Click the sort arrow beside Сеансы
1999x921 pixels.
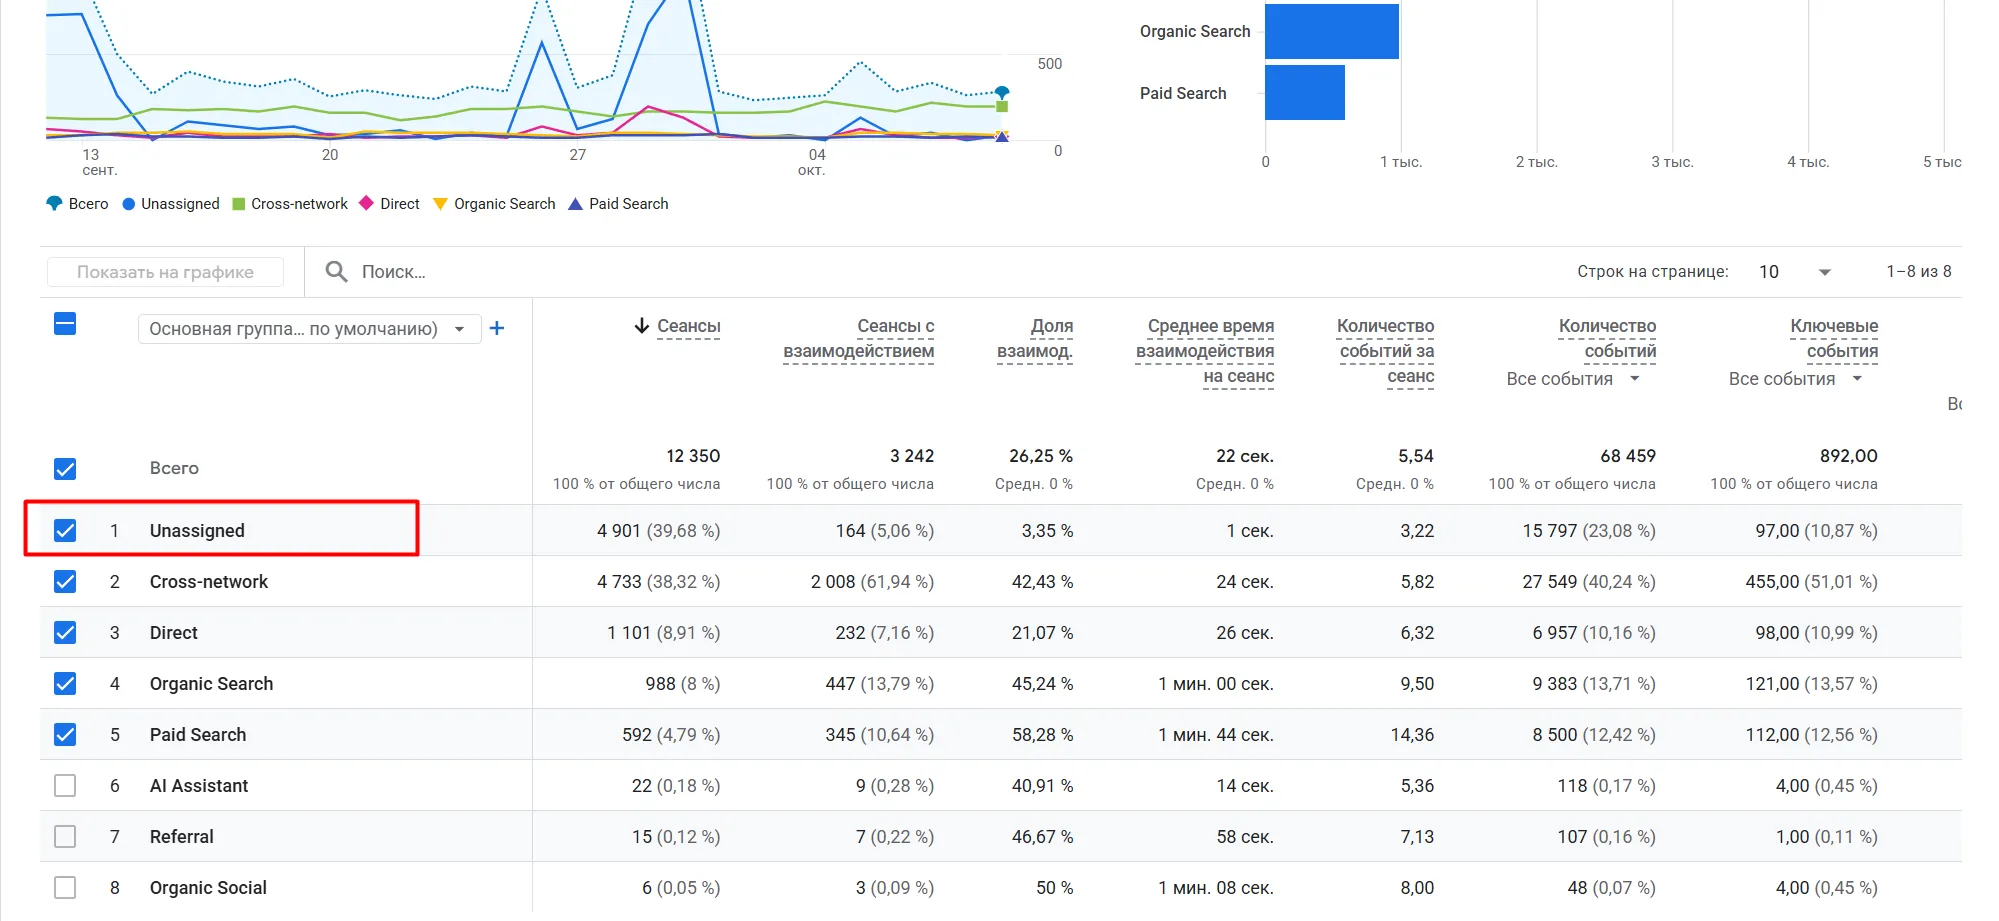click(x=642, y=326)
